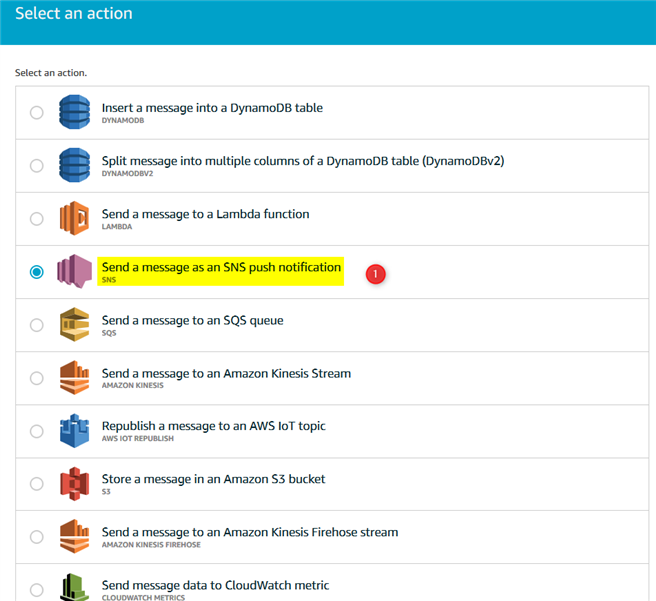This screenshot has height=601, width=656.
Task: Click the green CloudWatch metrics icon
Action: click(x=74, y=587)
